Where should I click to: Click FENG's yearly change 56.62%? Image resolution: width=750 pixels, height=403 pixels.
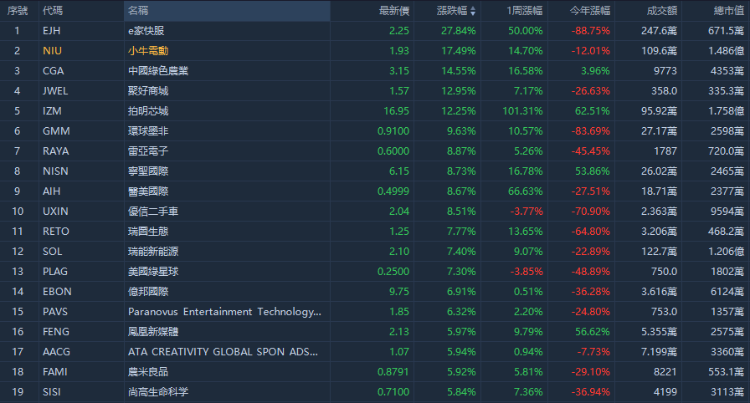tap(593, 332)
